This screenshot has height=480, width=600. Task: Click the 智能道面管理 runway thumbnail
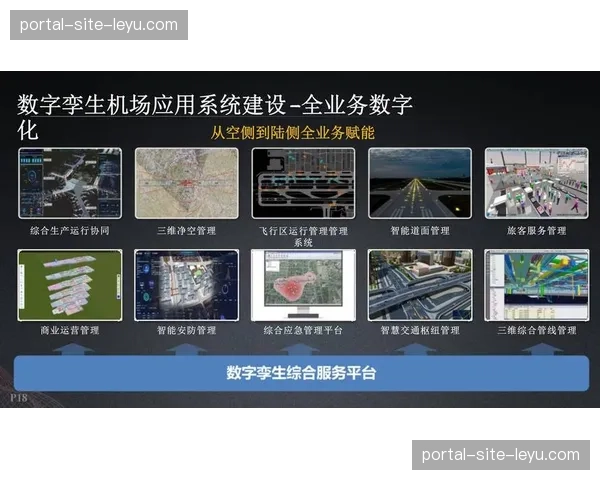[x=420, y=183]
